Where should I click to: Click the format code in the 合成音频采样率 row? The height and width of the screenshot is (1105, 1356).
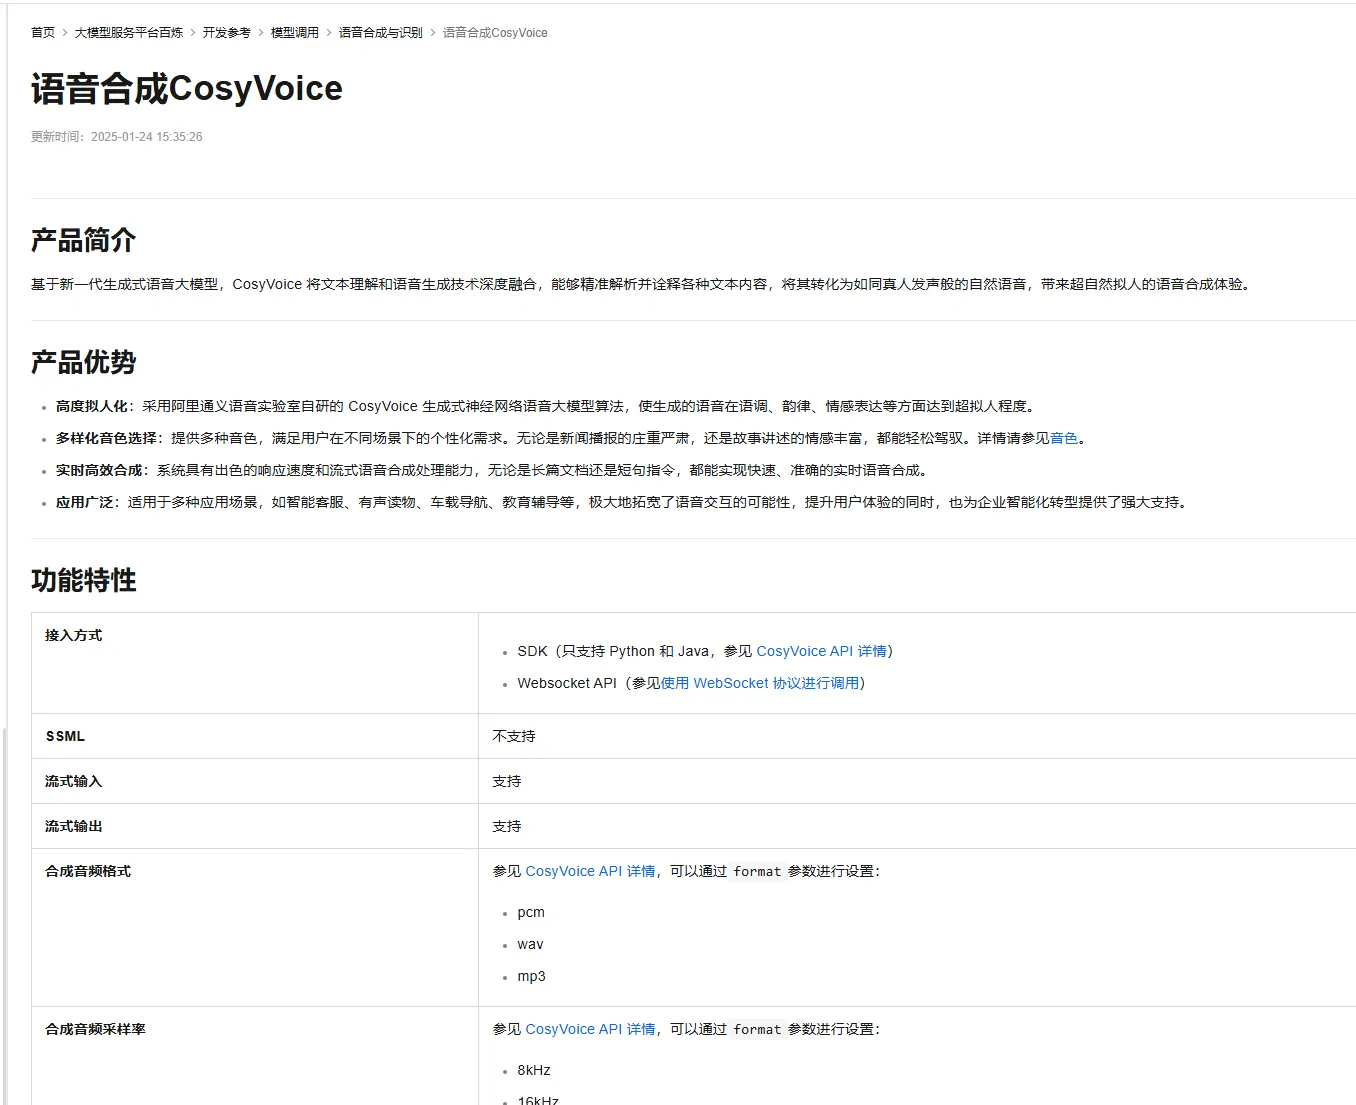coord(757,1029)
